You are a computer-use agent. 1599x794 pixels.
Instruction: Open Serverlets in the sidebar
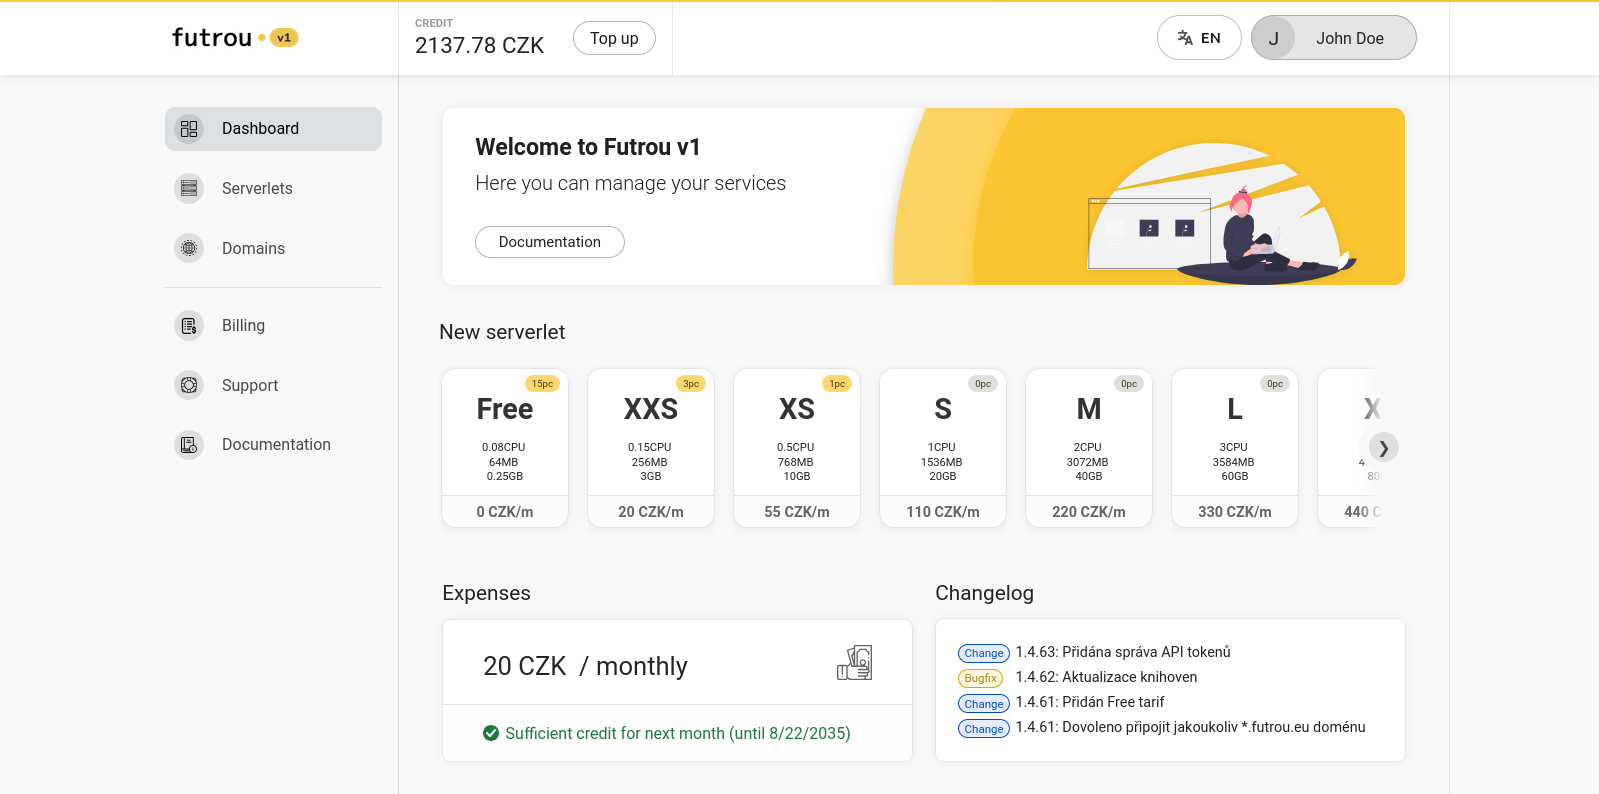(x=273, y=188)
